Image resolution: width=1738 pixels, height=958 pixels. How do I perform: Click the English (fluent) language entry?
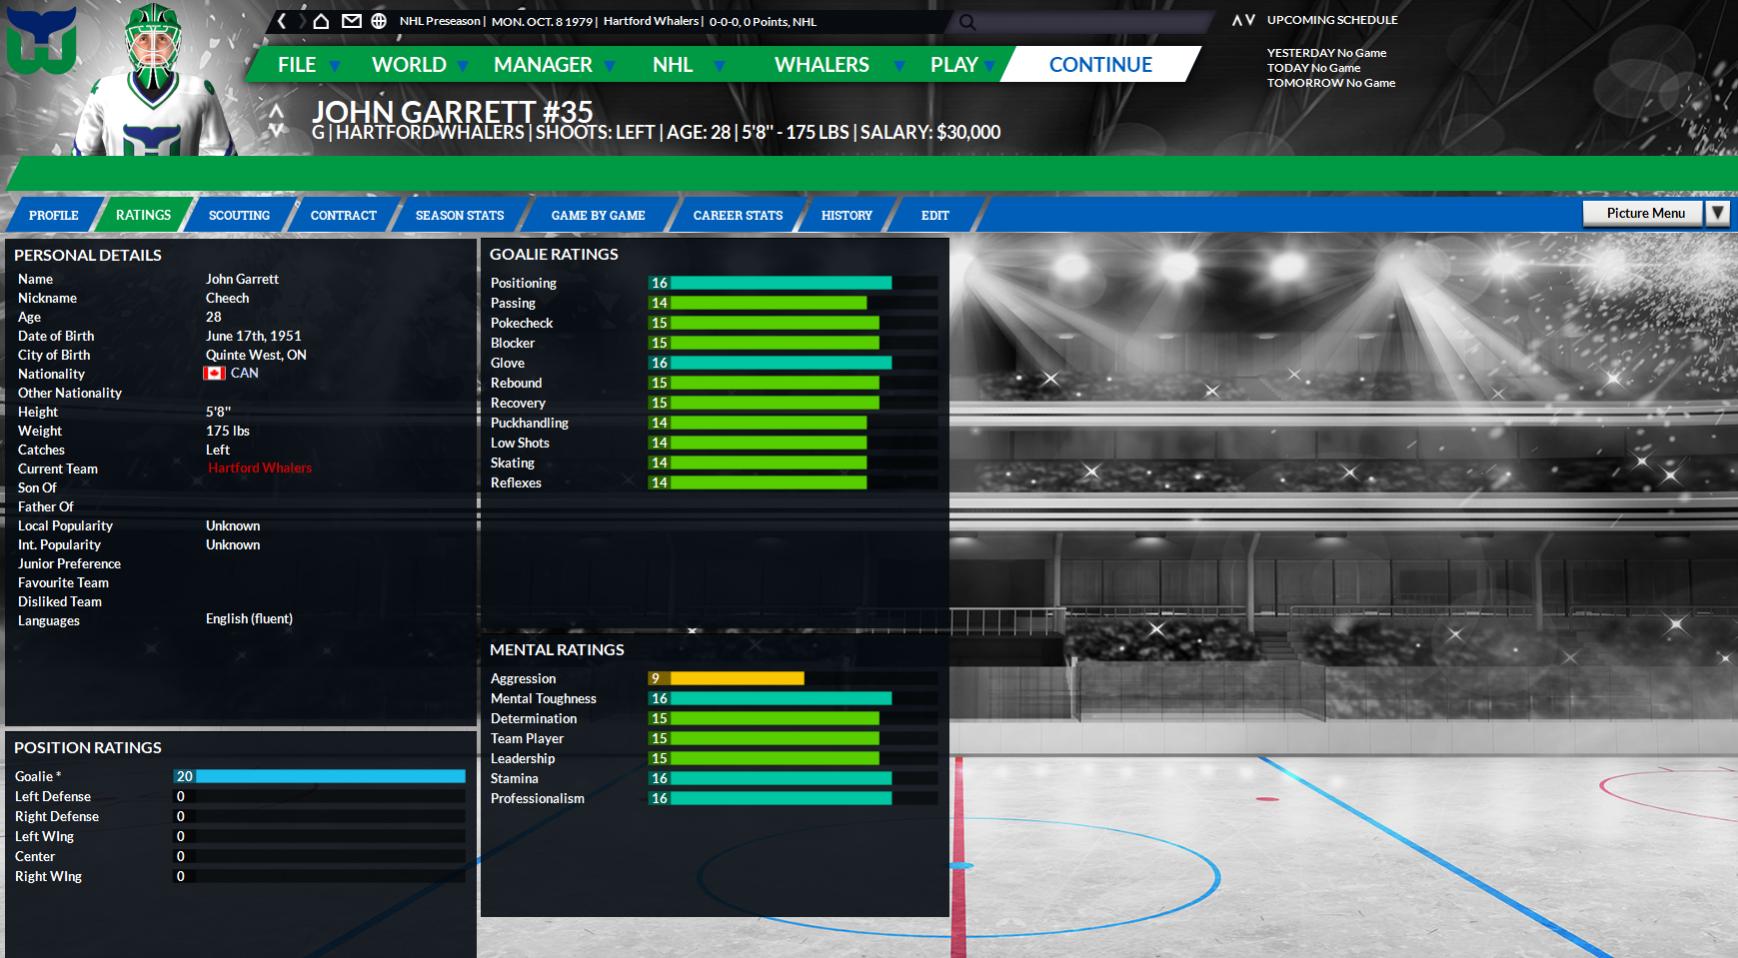[x=249, y=619]
